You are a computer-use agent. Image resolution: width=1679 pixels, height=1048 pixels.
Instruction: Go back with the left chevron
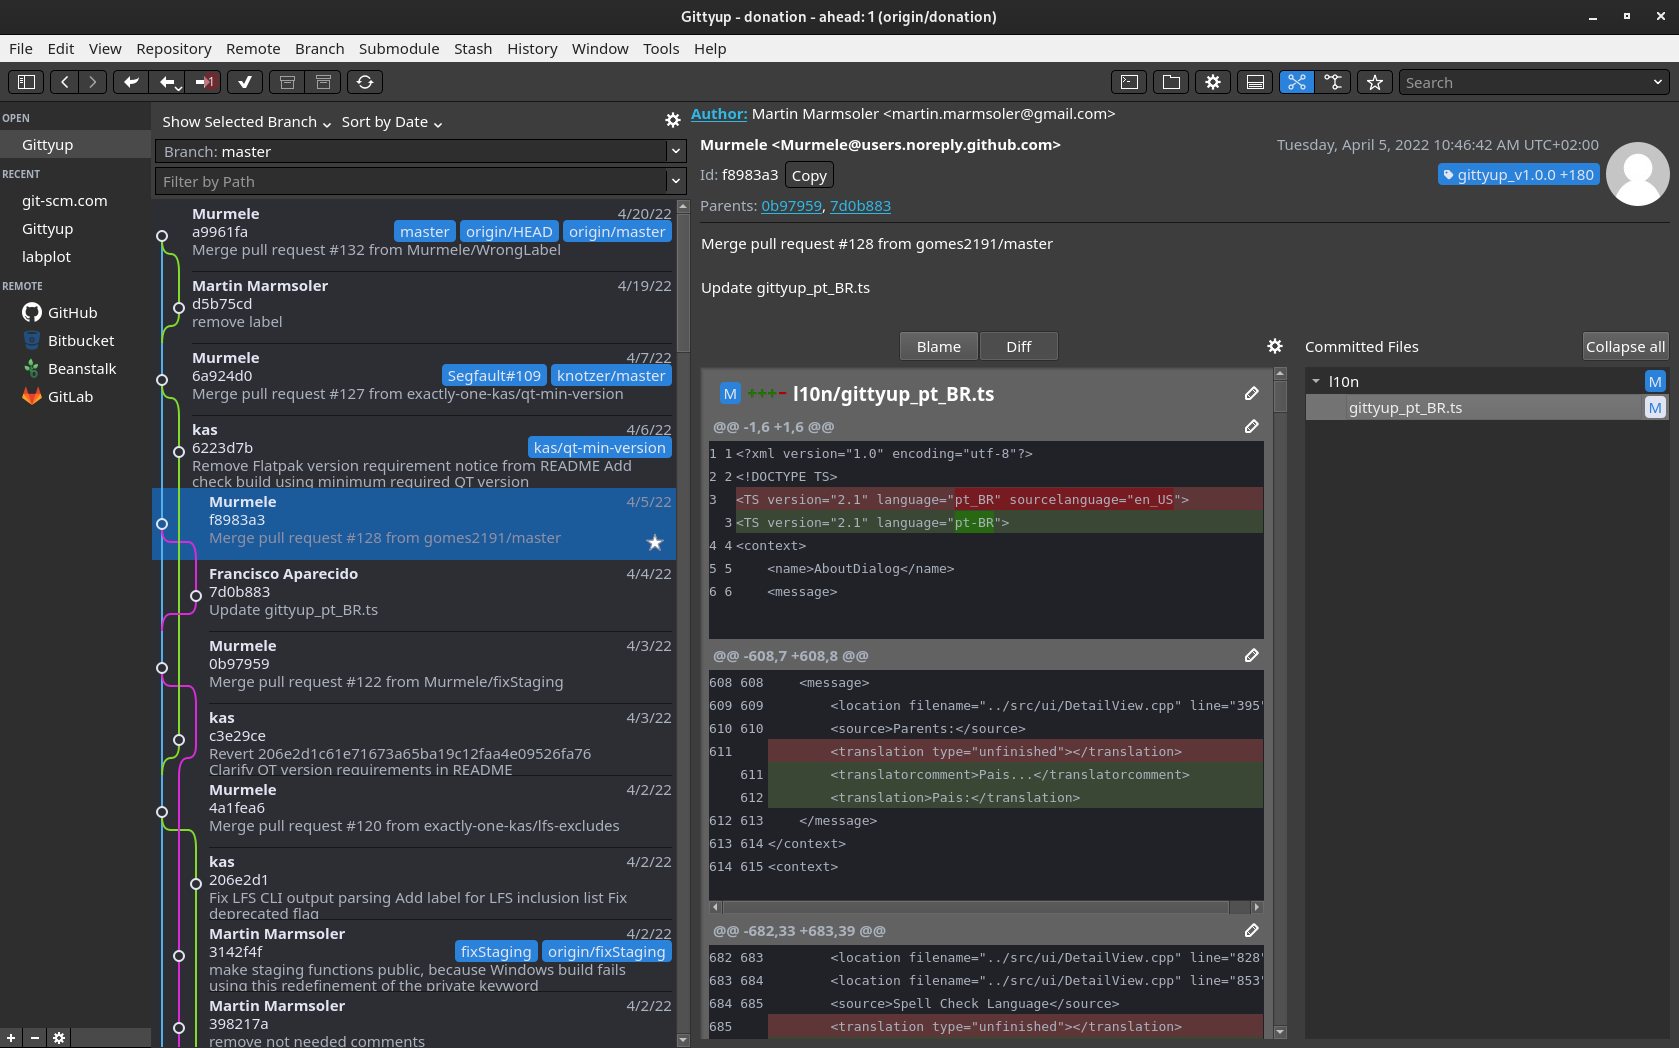pyautogui.click(x=64, y=82)
